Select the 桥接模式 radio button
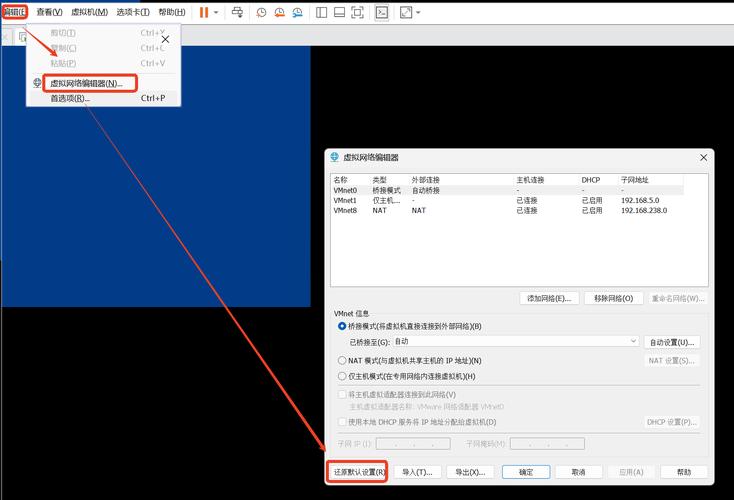This screenshot has width=734, height=500. point(343,326)
